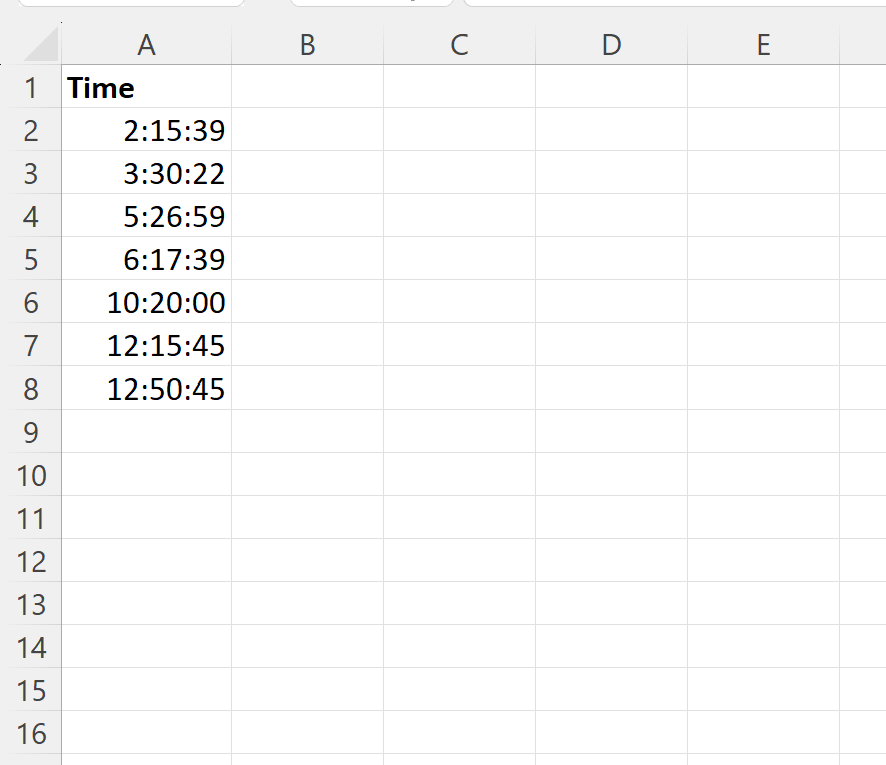Viewport: 886px width, 765px height.
Task: Click empty cell C5
Action: [x=459, y=258]
